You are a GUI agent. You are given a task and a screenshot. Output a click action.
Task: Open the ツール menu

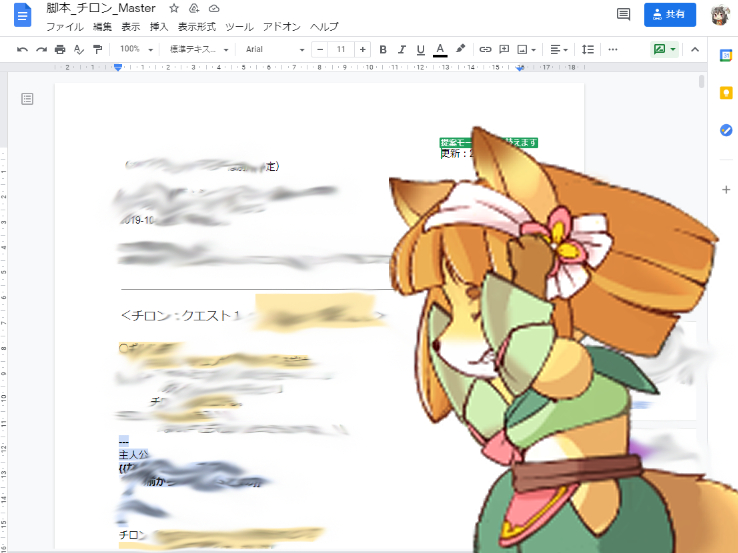239,27
